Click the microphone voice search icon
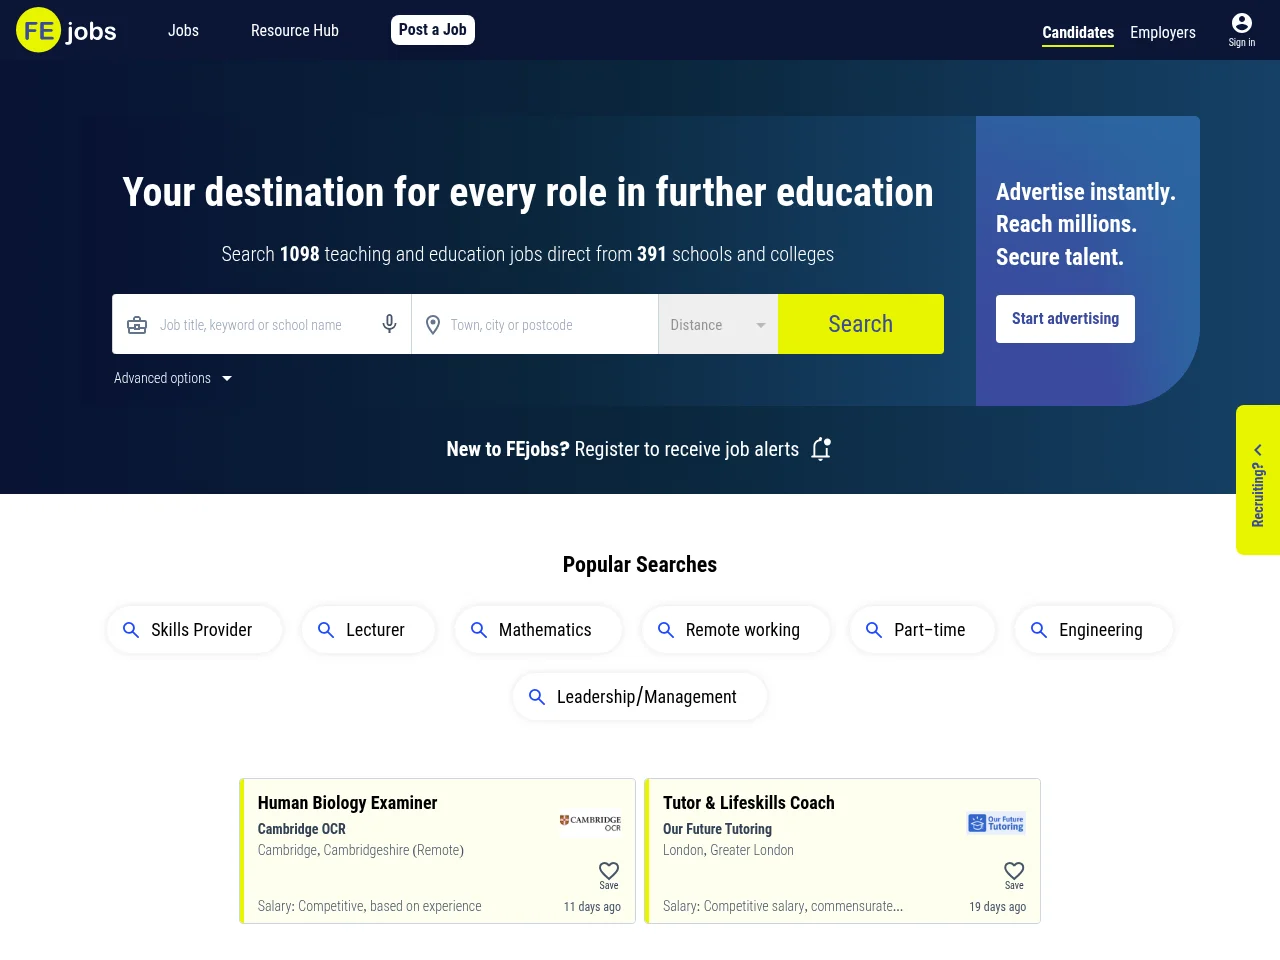This screenshot has width=1280, height=960. [x=390, y=324]
